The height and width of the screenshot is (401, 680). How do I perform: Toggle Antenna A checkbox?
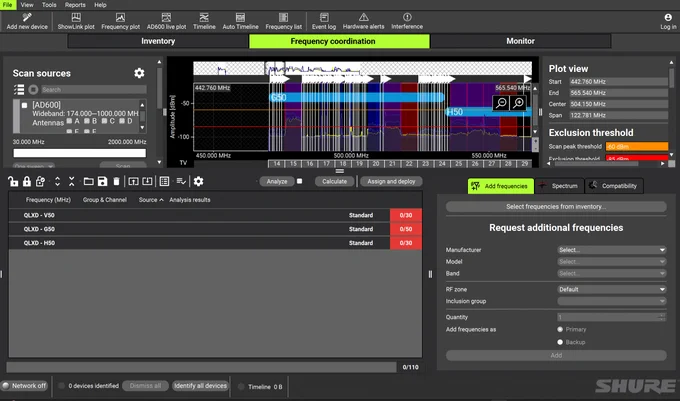[x=69, y=121]
